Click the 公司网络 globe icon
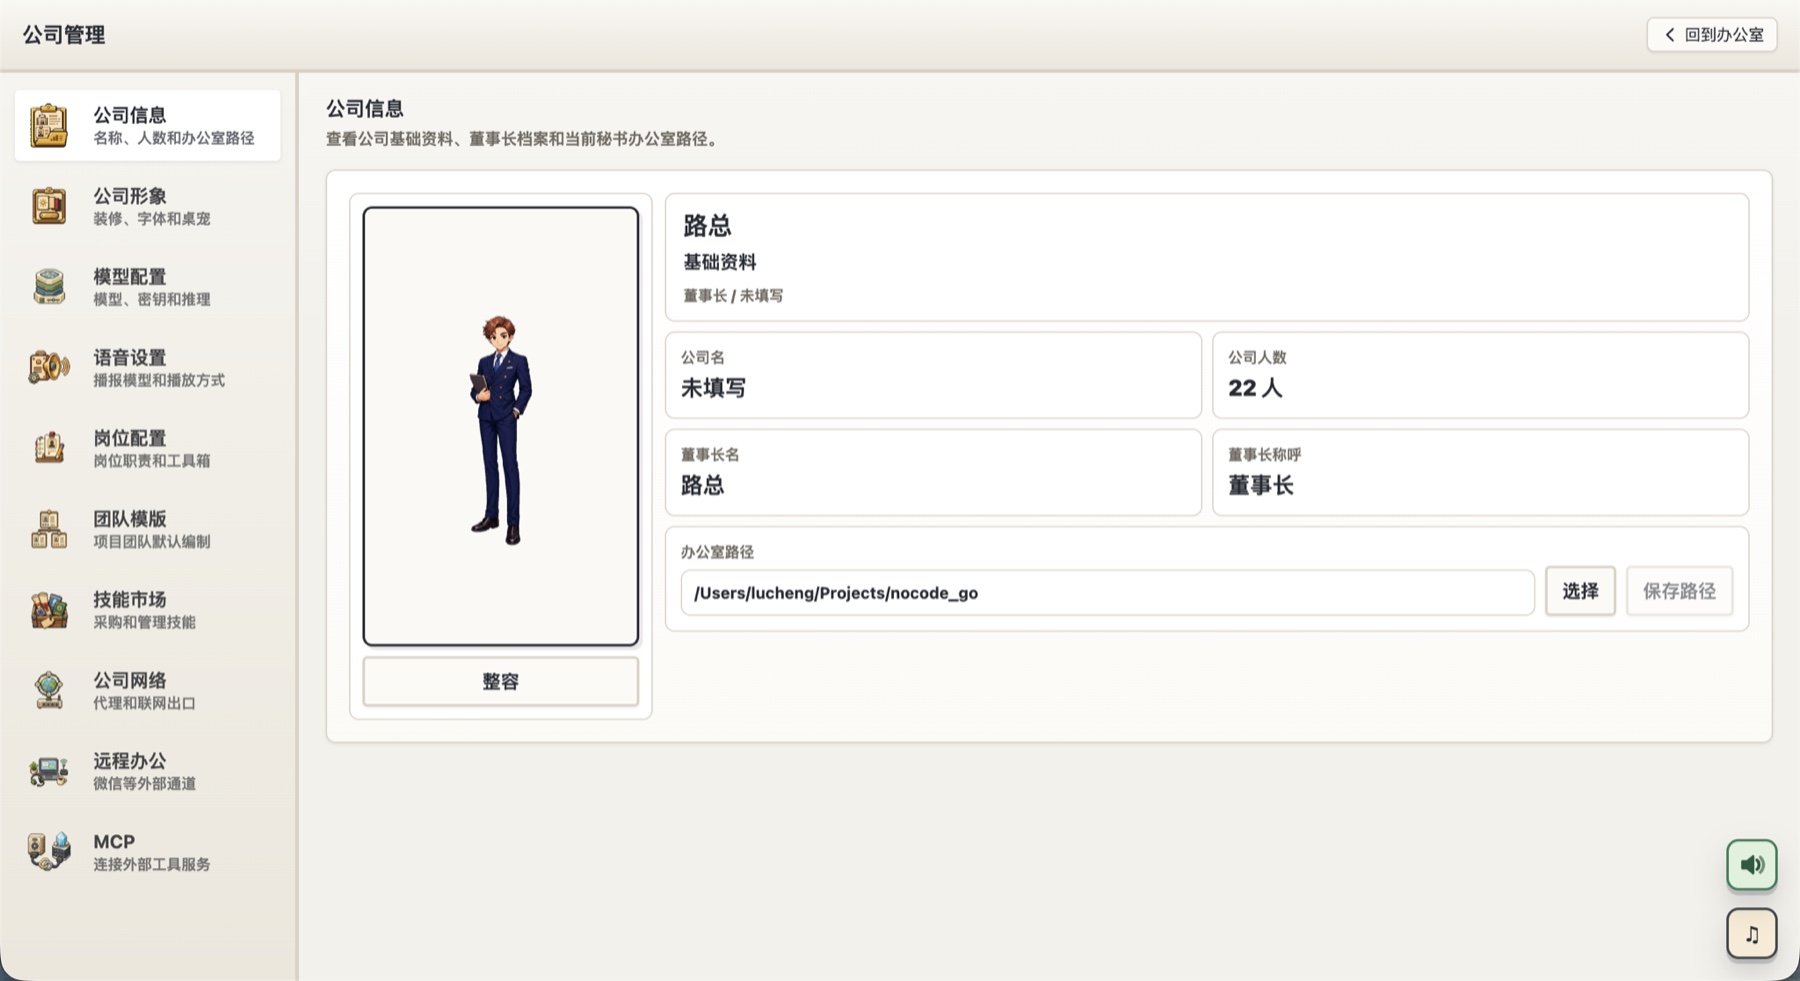Image resolution: width=1800 pixels, height=981 pixels. (x=48, y=691)
